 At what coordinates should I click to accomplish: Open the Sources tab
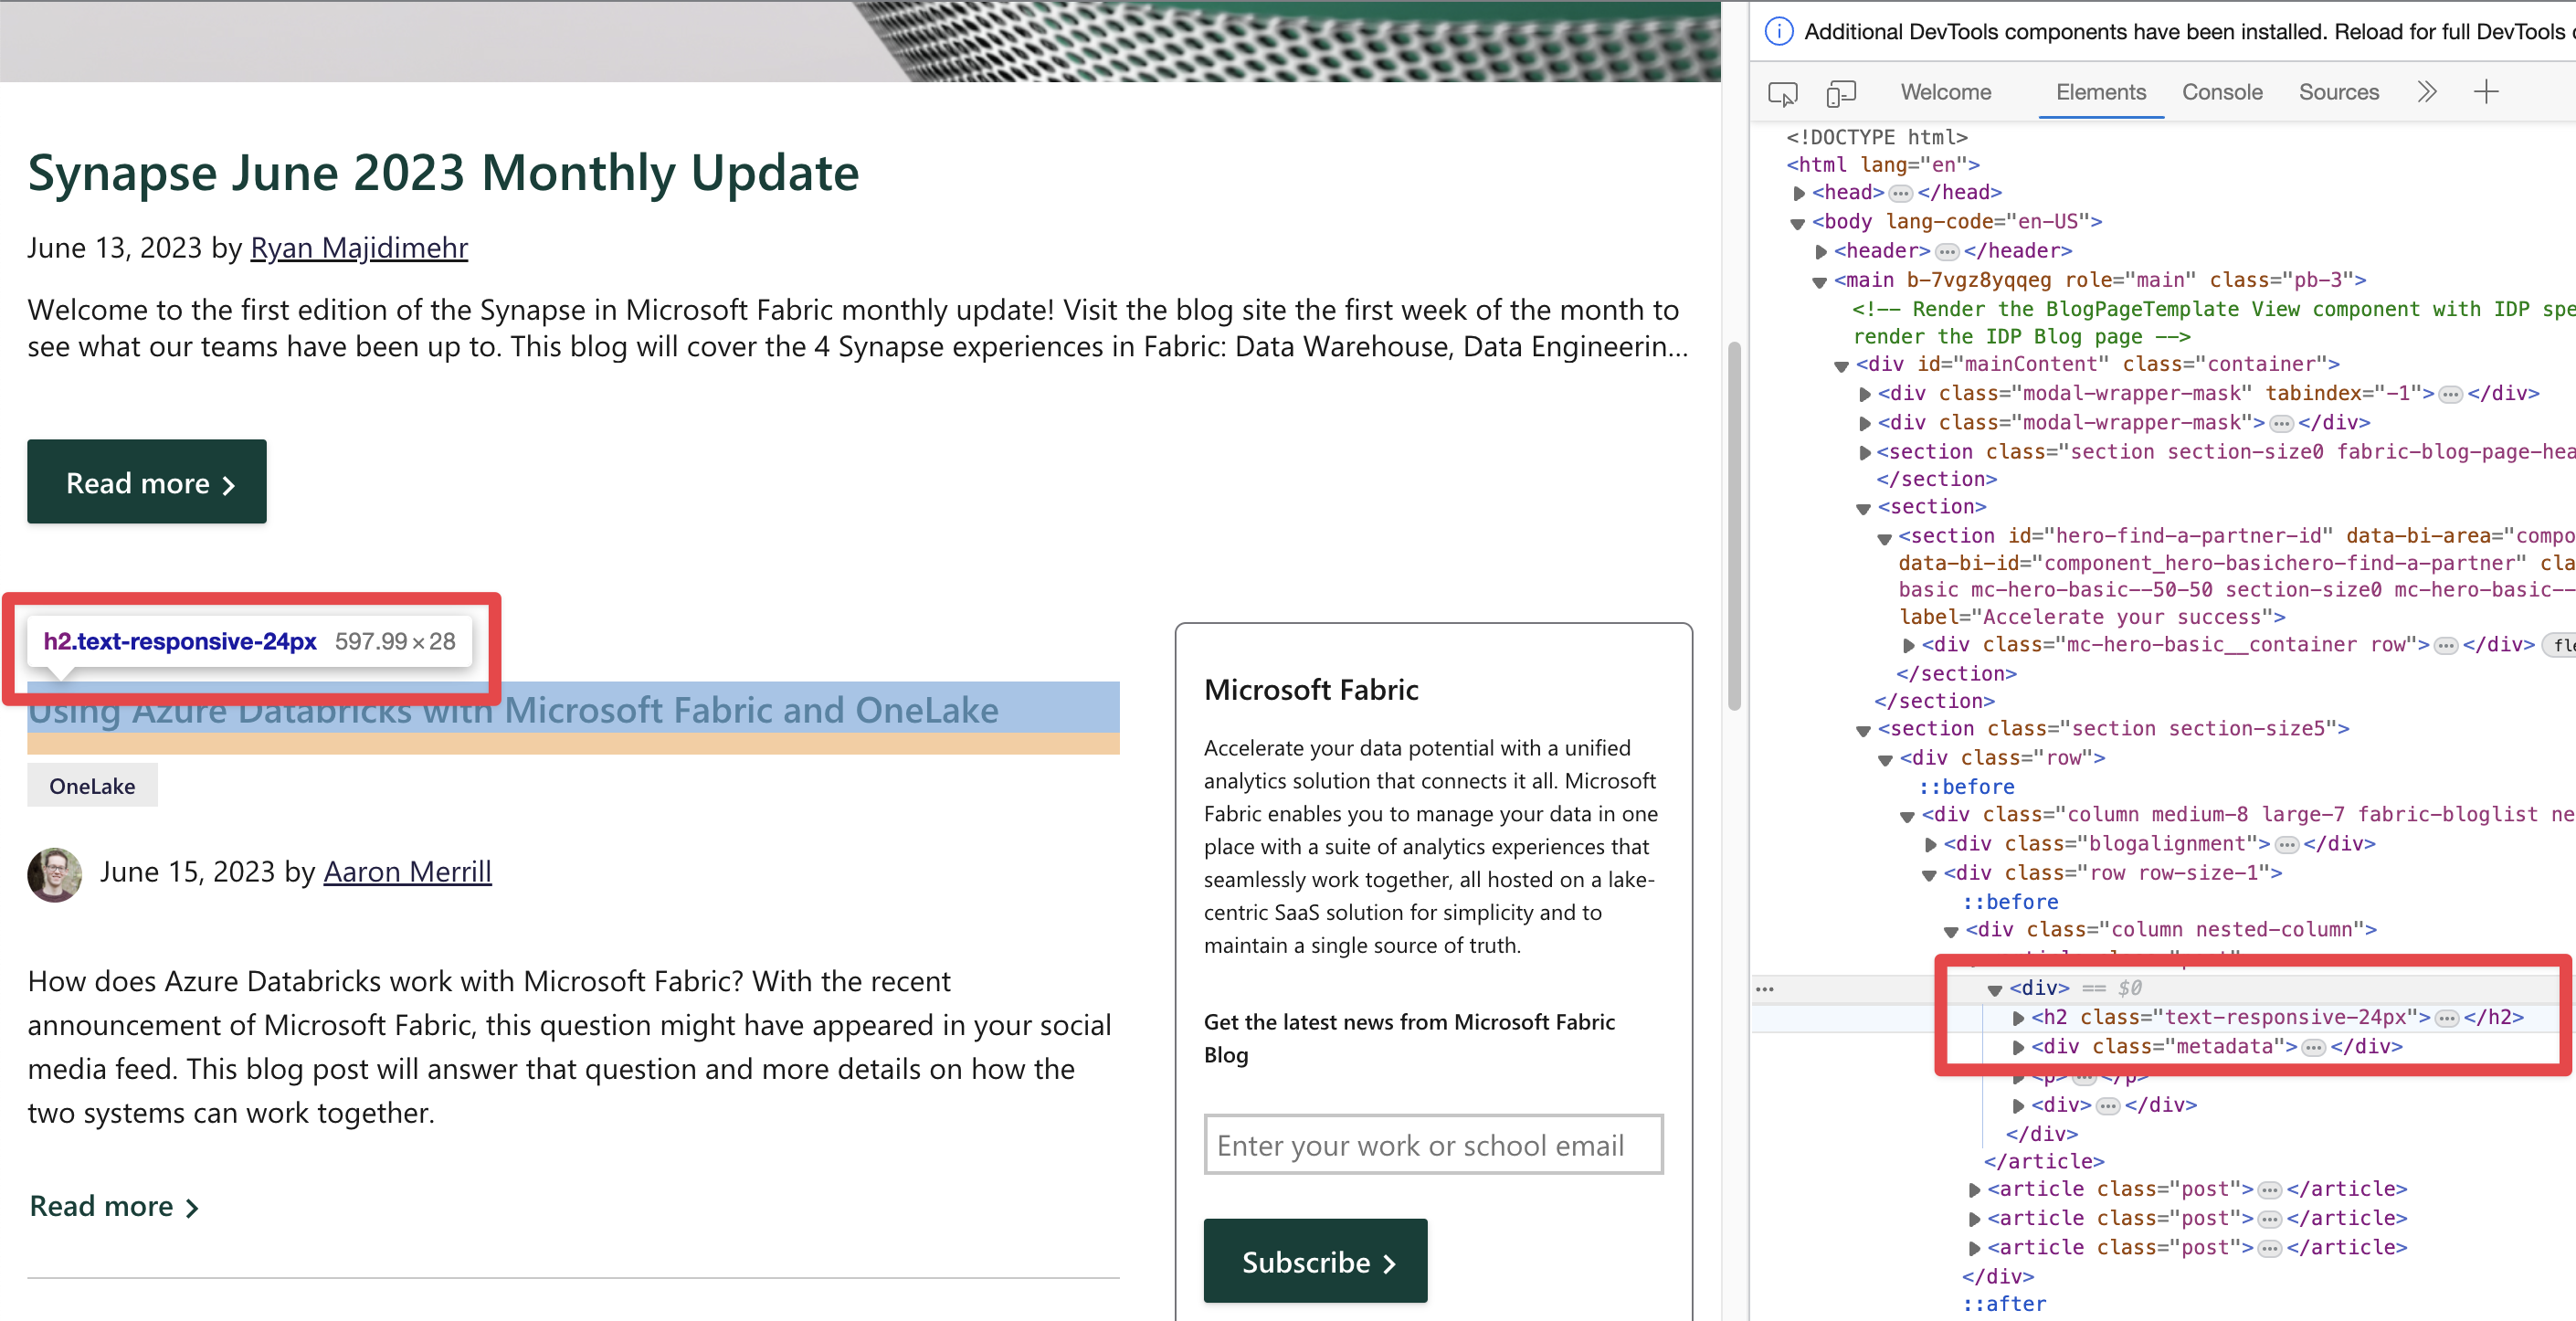2339,92
